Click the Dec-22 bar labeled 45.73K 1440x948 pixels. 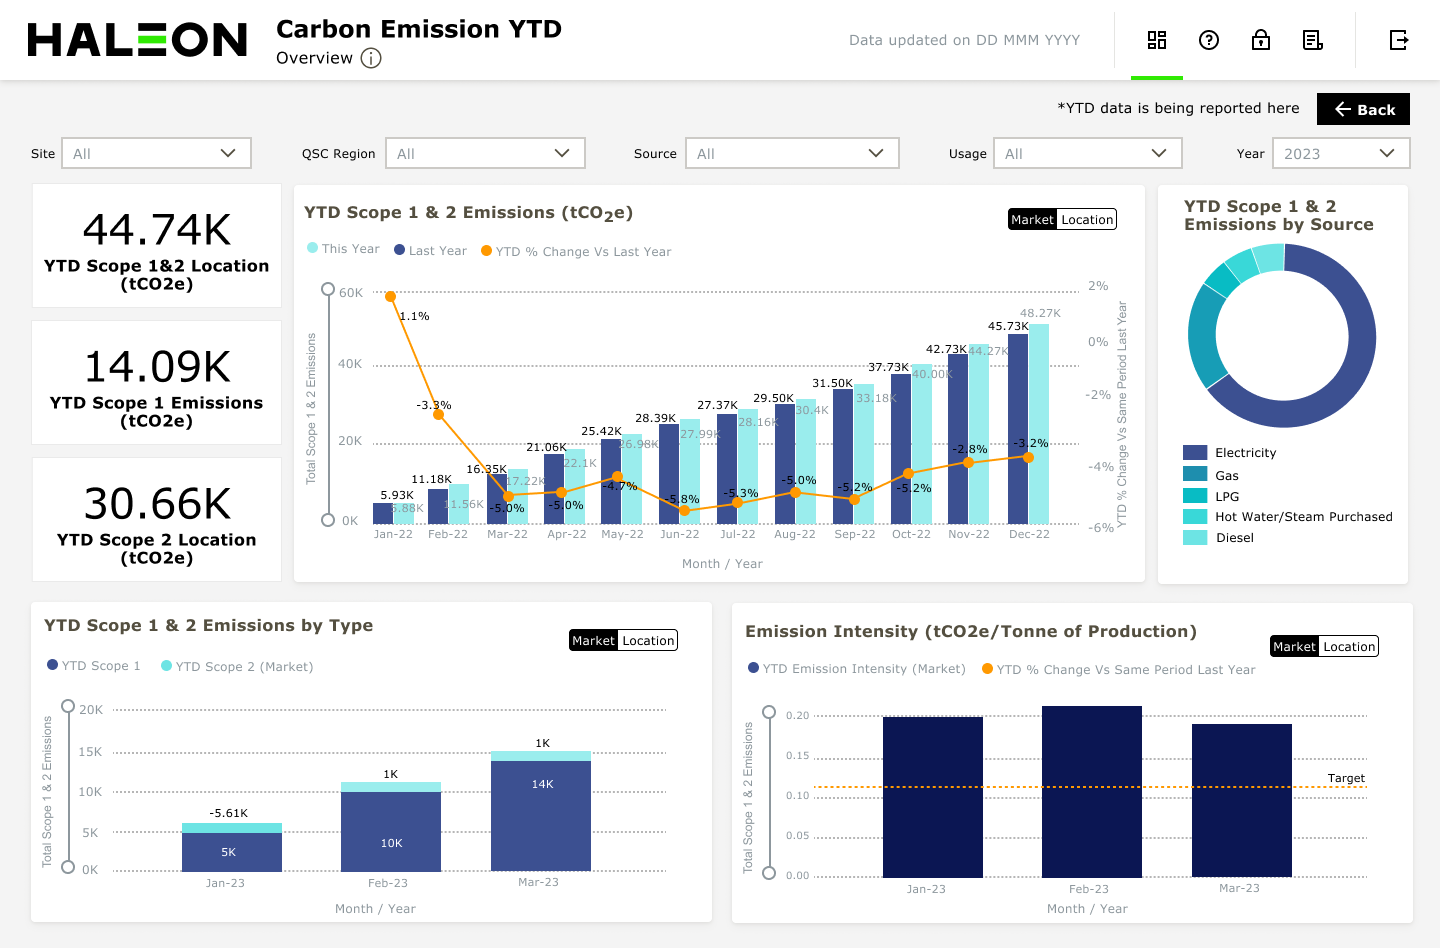[x=1018, y=429]
